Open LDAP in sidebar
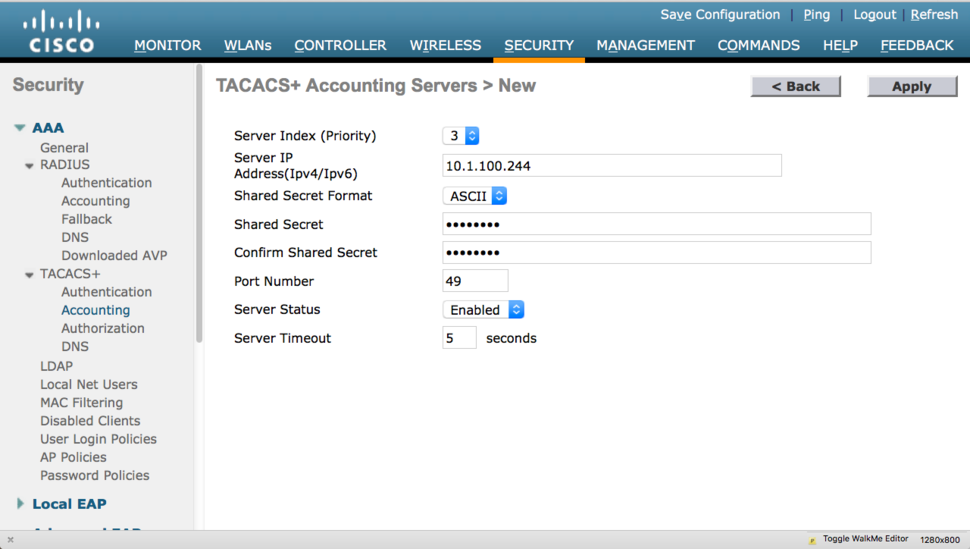970x549 pixels. (56, 366)
